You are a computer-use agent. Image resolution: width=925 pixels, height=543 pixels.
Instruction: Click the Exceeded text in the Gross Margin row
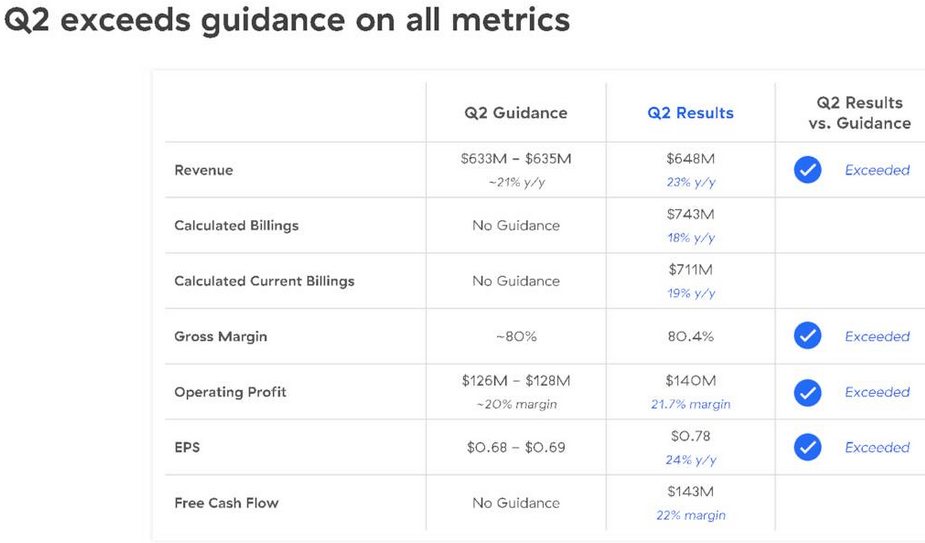tap(877, 336)
